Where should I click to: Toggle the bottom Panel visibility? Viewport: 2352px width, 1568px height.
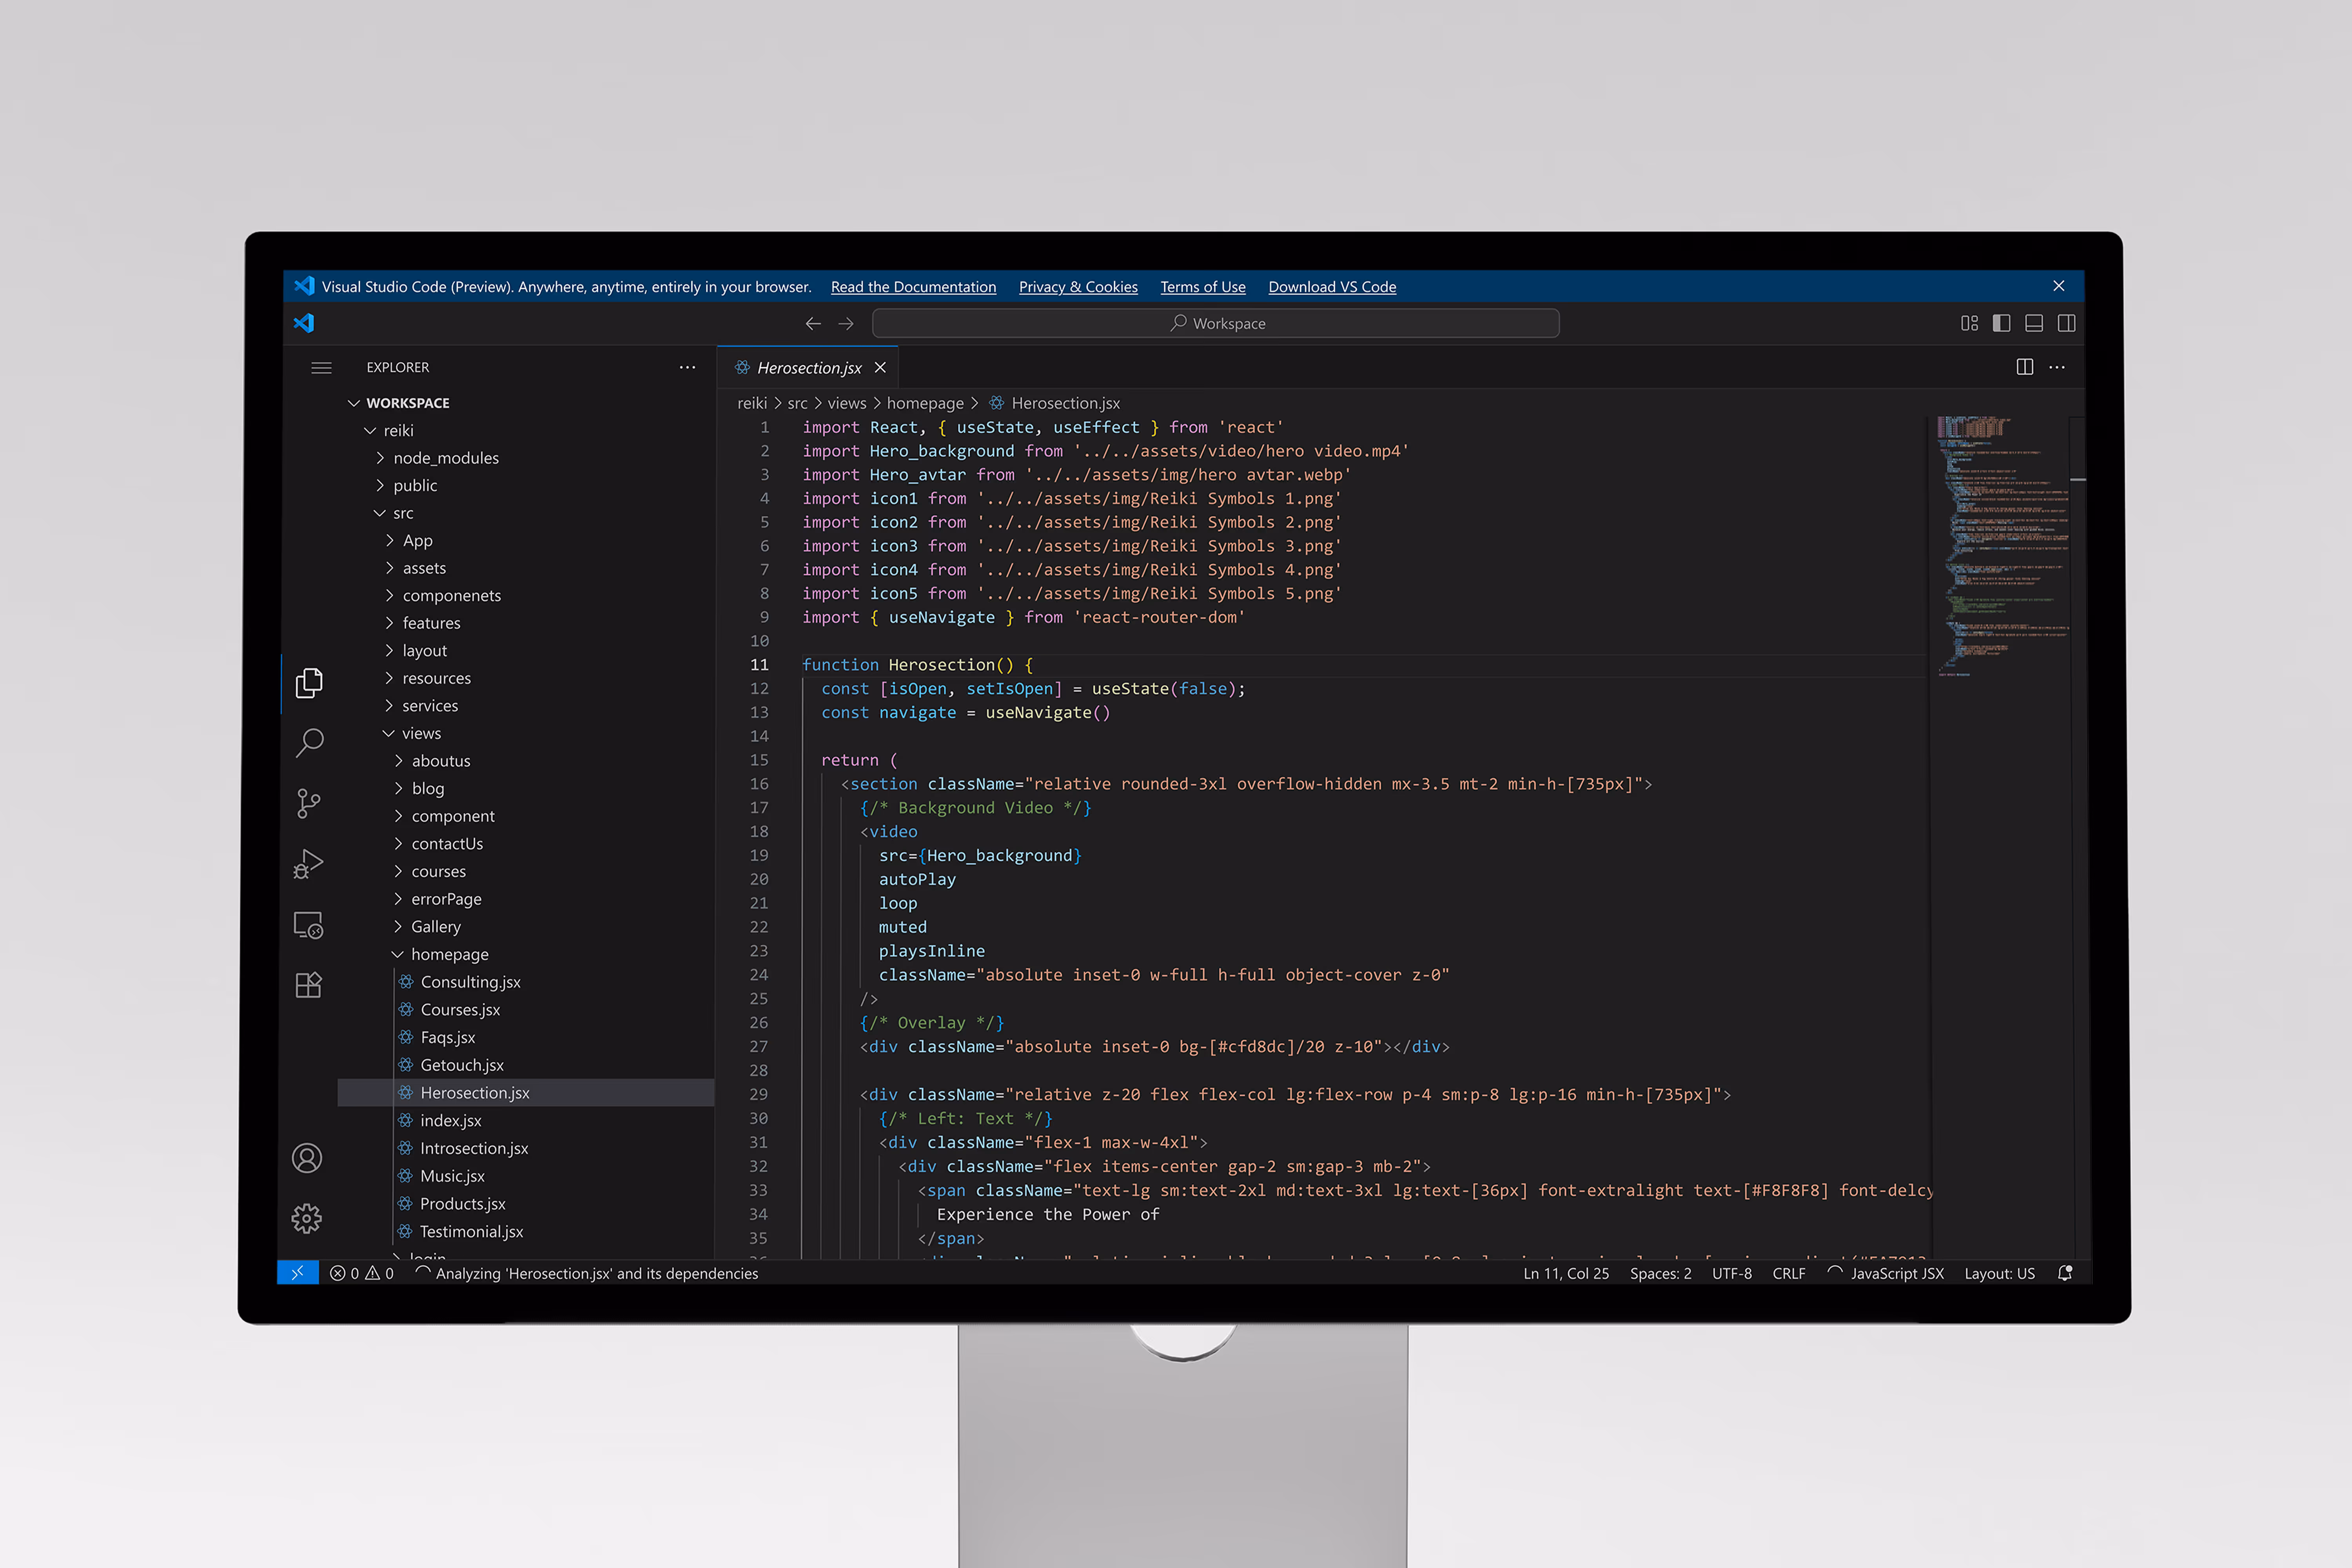tap(2034, 323)
